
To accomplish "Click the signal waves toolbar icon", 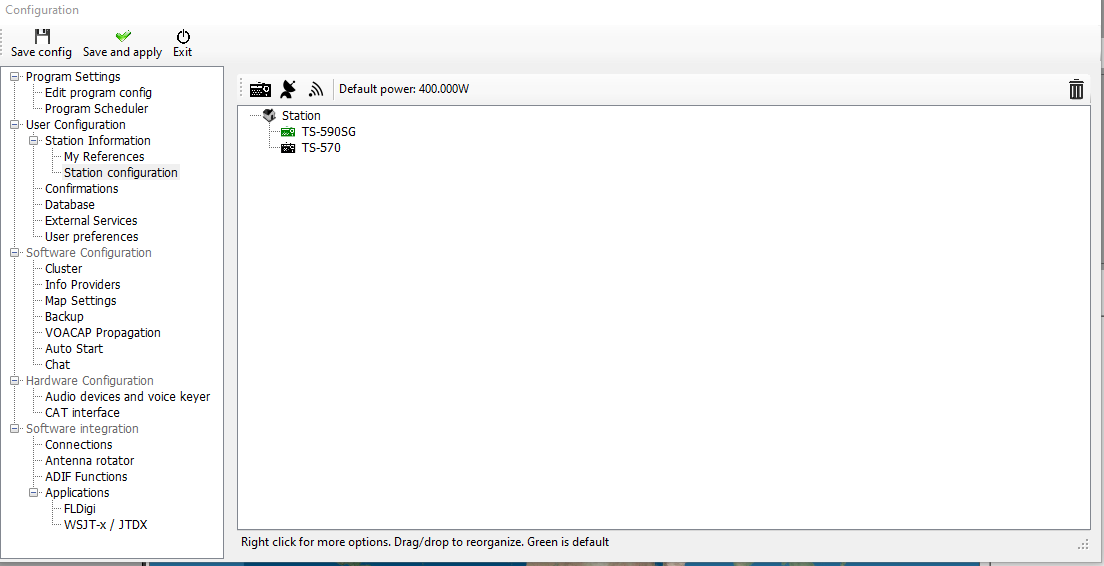I will tap(315, 89).
